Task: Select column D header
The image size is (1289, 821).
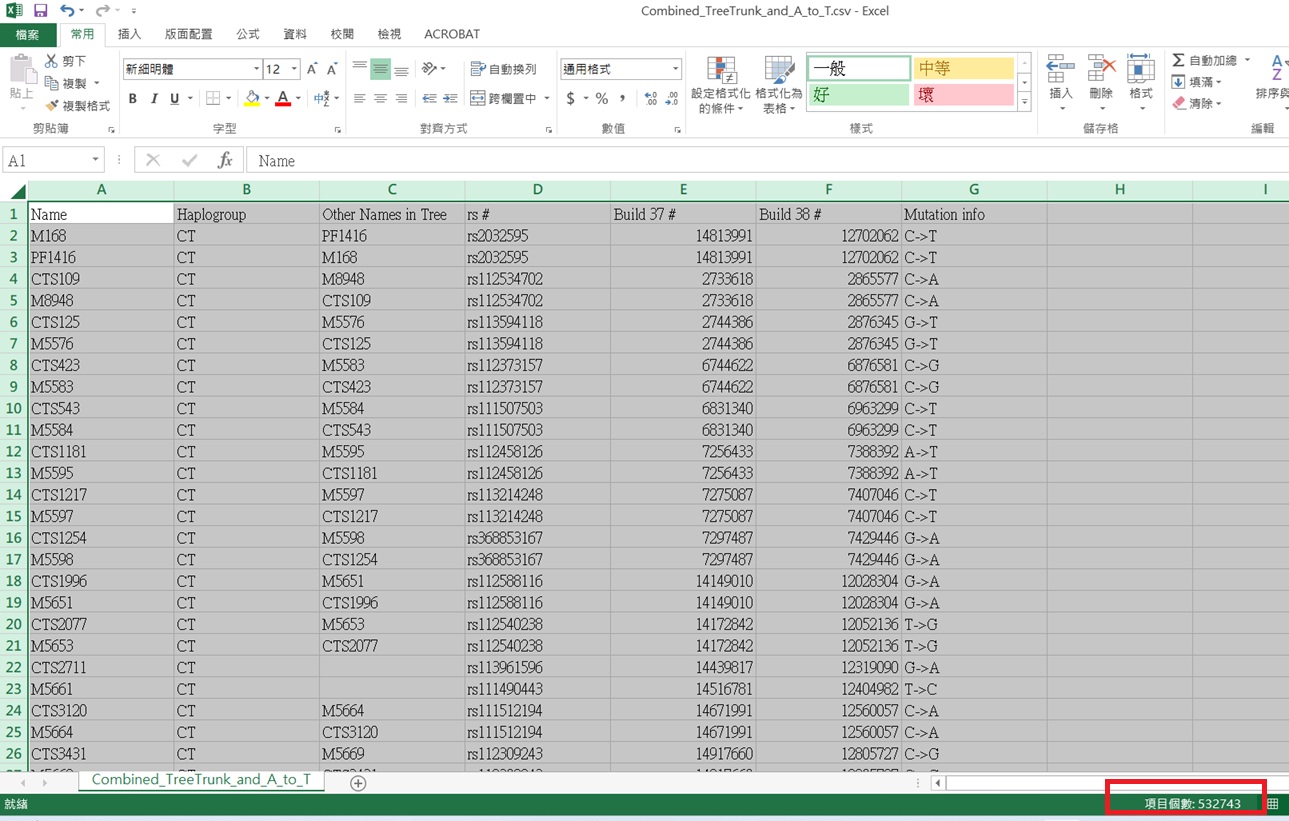Action: 538,190
